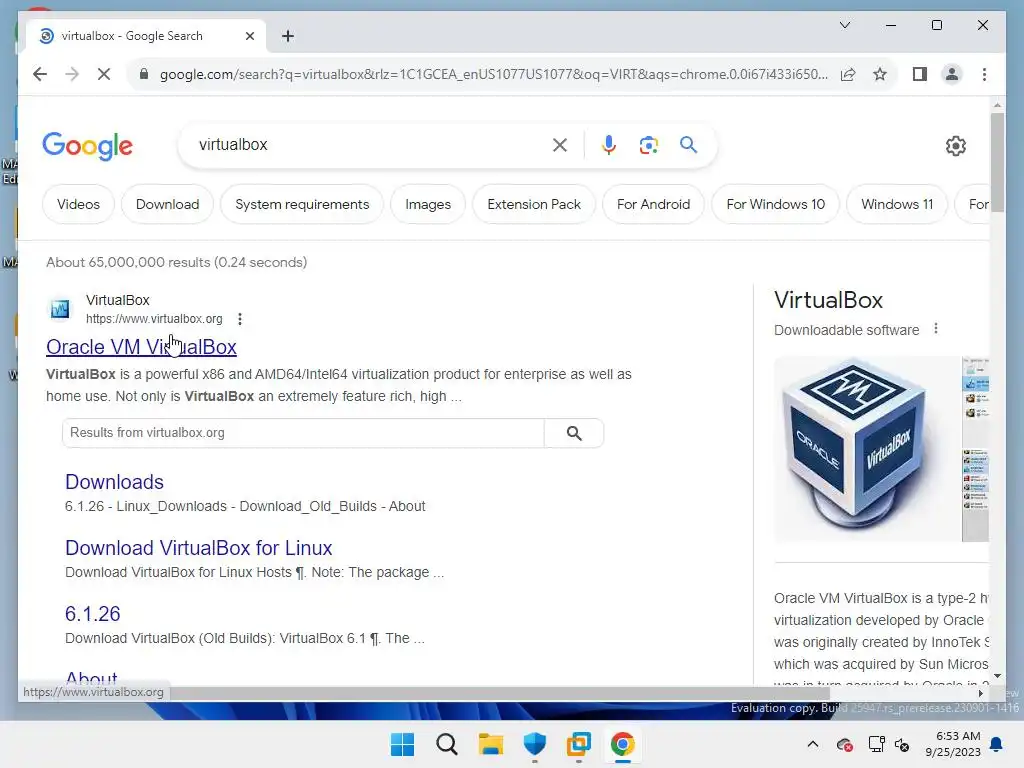Click the voice search microphone icon
Viewport: 1024px width, 768px height.
(x=609, y=144)
